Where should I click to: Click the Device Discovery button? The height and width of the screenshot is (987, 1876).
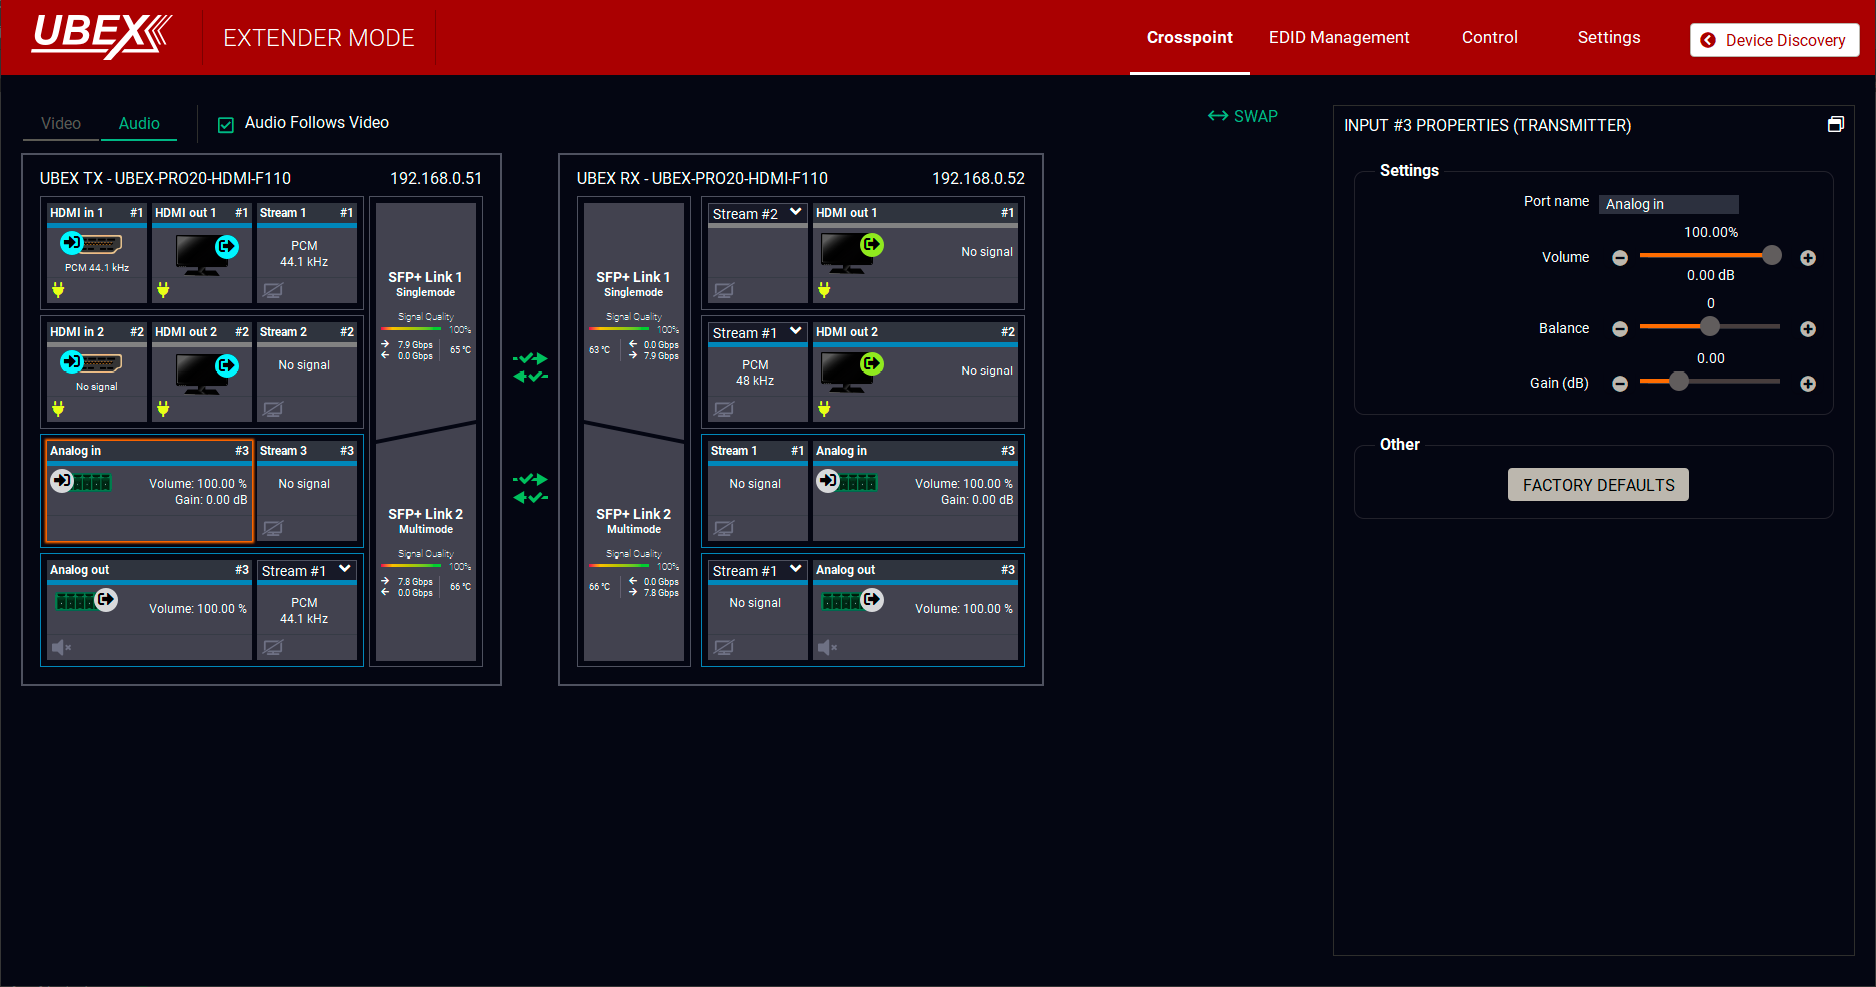(x=1774, y=40)
